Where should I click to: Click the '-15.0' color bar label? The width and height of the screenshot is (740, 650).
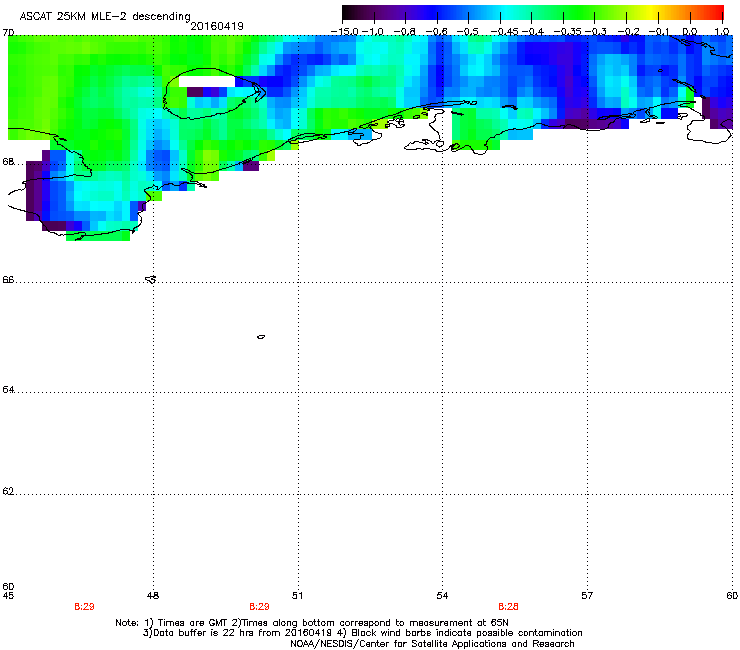click(x=345, y=32)
